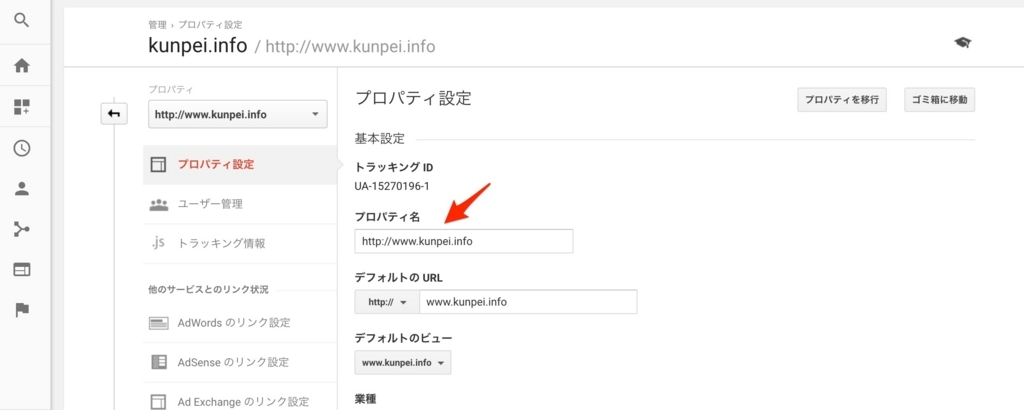Click 管理 breadcrumb link
Screen dimensions: 1024x410
[x=156, y=25]
